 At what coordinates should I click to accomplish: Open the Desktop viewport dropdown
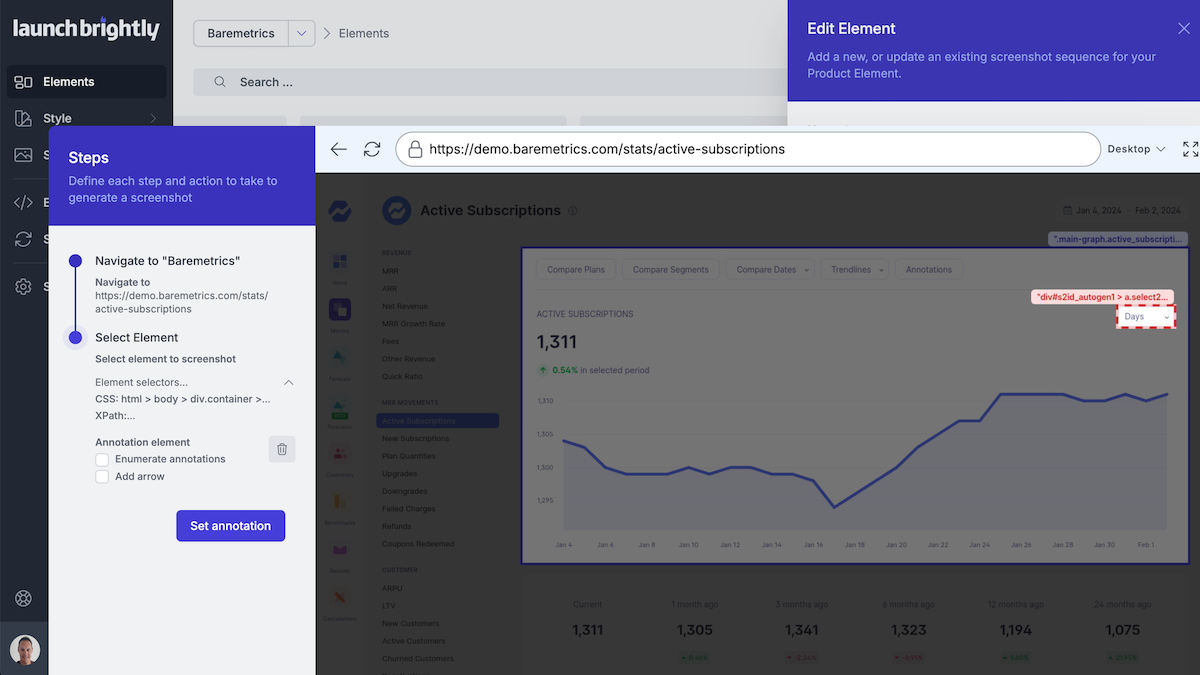click(x=1136, y=149)
